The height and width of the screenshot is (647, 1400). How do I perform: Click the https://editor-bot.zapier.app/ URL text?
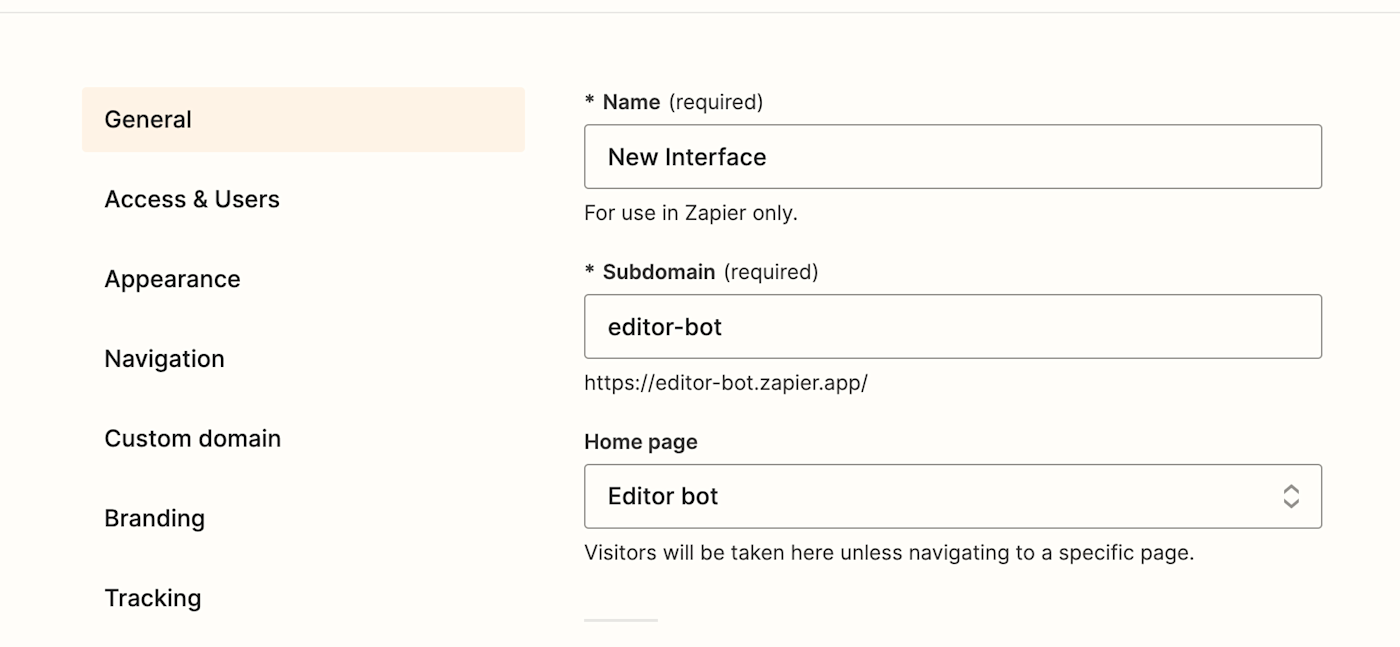[725, 383]
